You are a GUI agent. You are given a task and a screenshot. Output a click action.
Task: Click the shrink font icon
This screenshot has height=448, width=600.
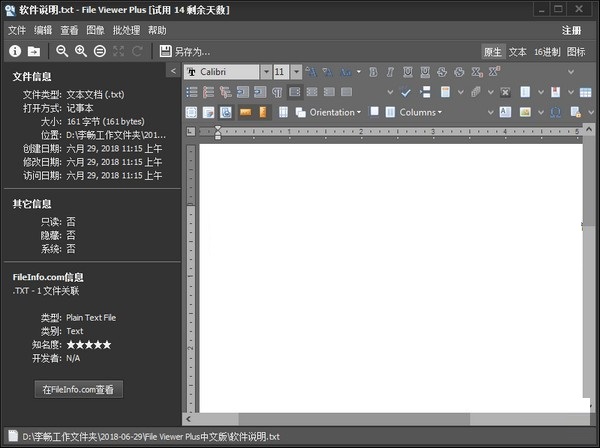[x=328, y=72]
